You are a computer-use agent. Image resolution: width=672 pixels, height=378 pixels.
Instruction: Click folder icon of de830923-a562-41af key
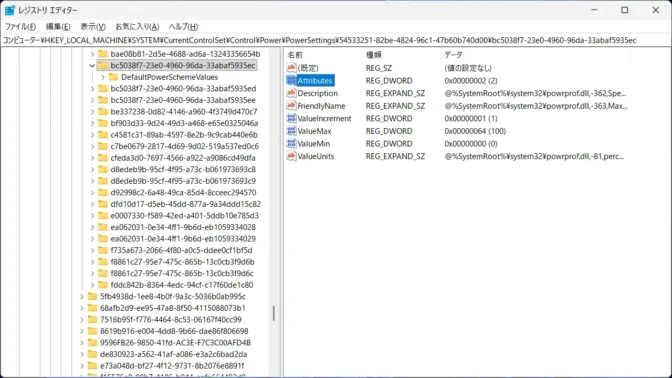pyautogui.click(x=93, y=354)
